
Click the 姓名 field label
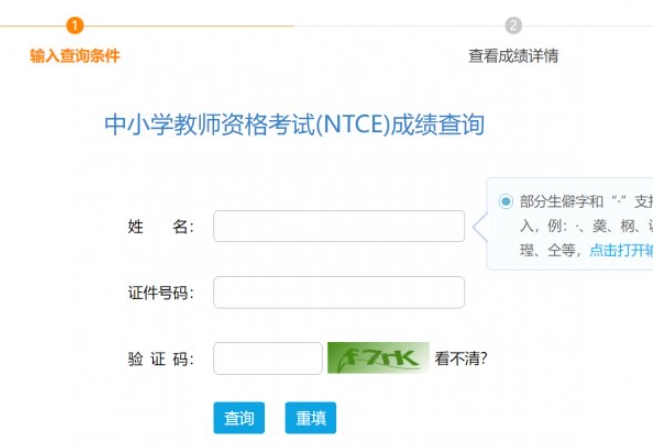(161, 227)
